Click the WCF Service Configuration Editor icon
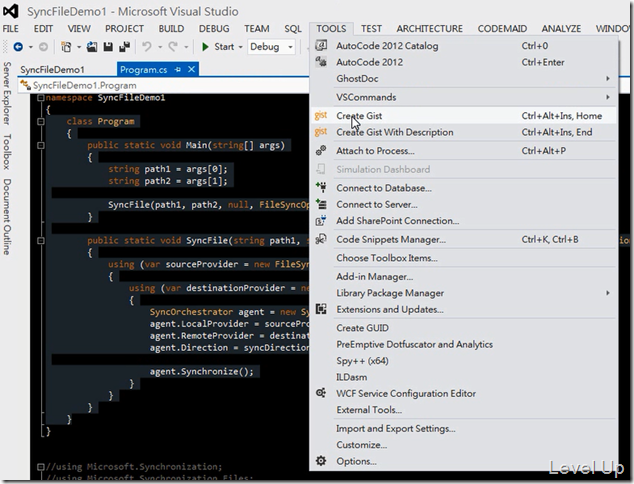This screenshot has width=634, height=484. [x=321, y=393]
